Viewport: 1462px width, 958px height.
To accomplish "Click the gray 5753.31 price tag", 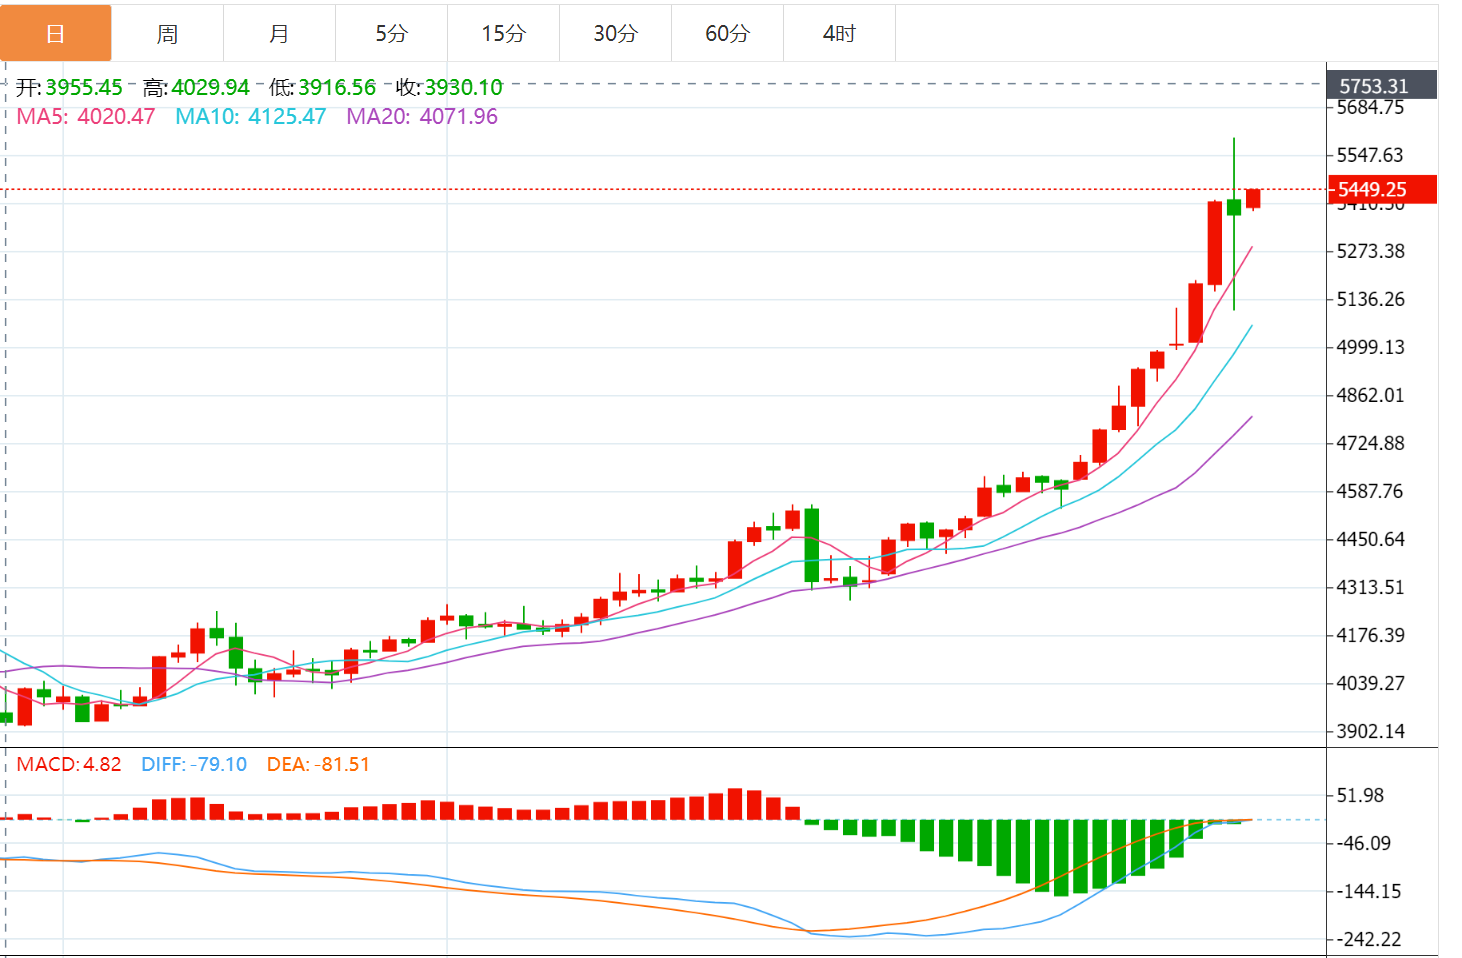I will click(1381, 86).
